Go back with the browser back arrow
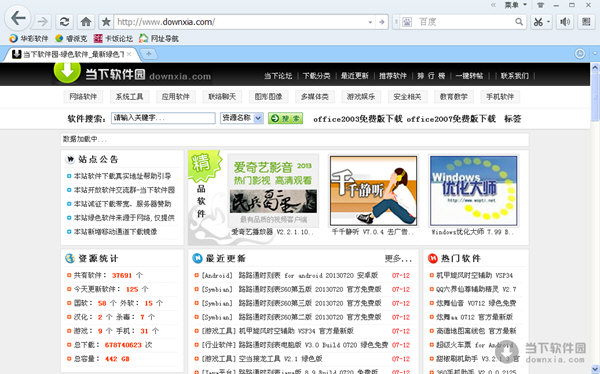 (18, 18)
